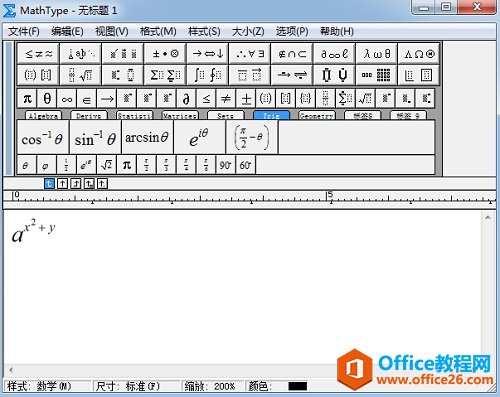Open the 选项(P) menu

coord(292,32)
